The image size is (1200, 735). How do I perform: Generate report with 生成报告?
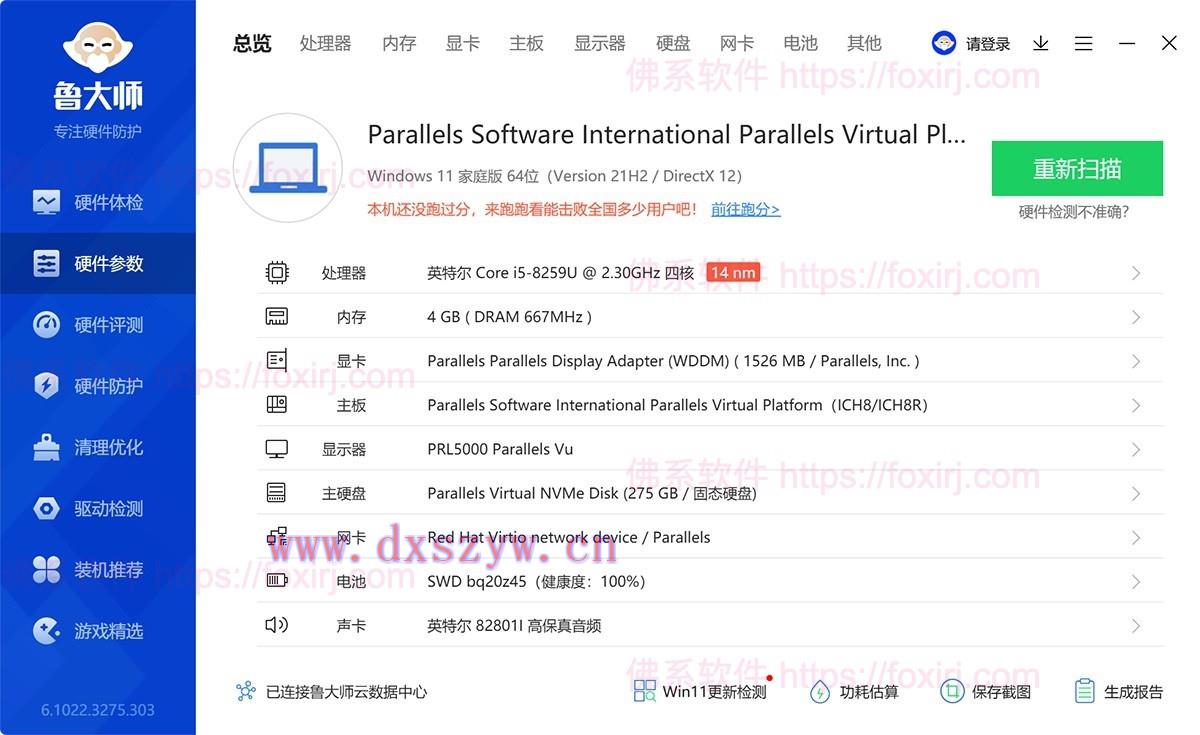point(1118,691)
